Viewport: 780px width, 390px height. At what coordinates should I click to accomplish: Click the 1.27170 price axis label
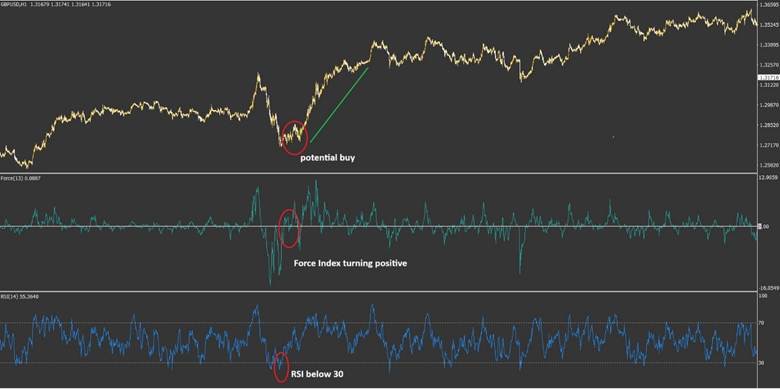point(770,145)
